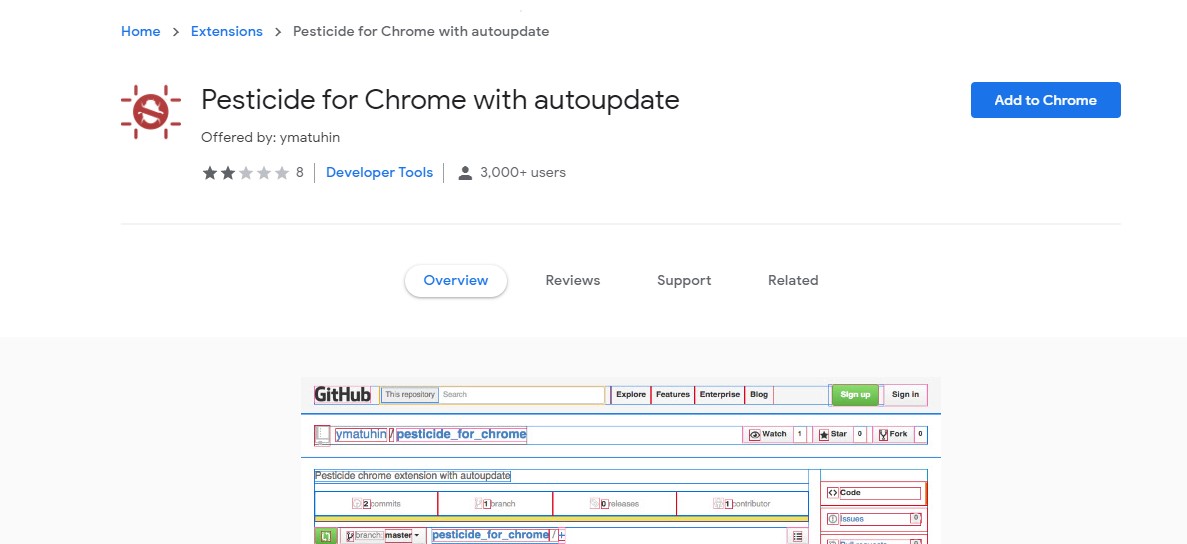The image size is (1187, 544).
Task: Click Offered by: ymatuhin text
Action: pyautogui.click(x=270, y=137)
